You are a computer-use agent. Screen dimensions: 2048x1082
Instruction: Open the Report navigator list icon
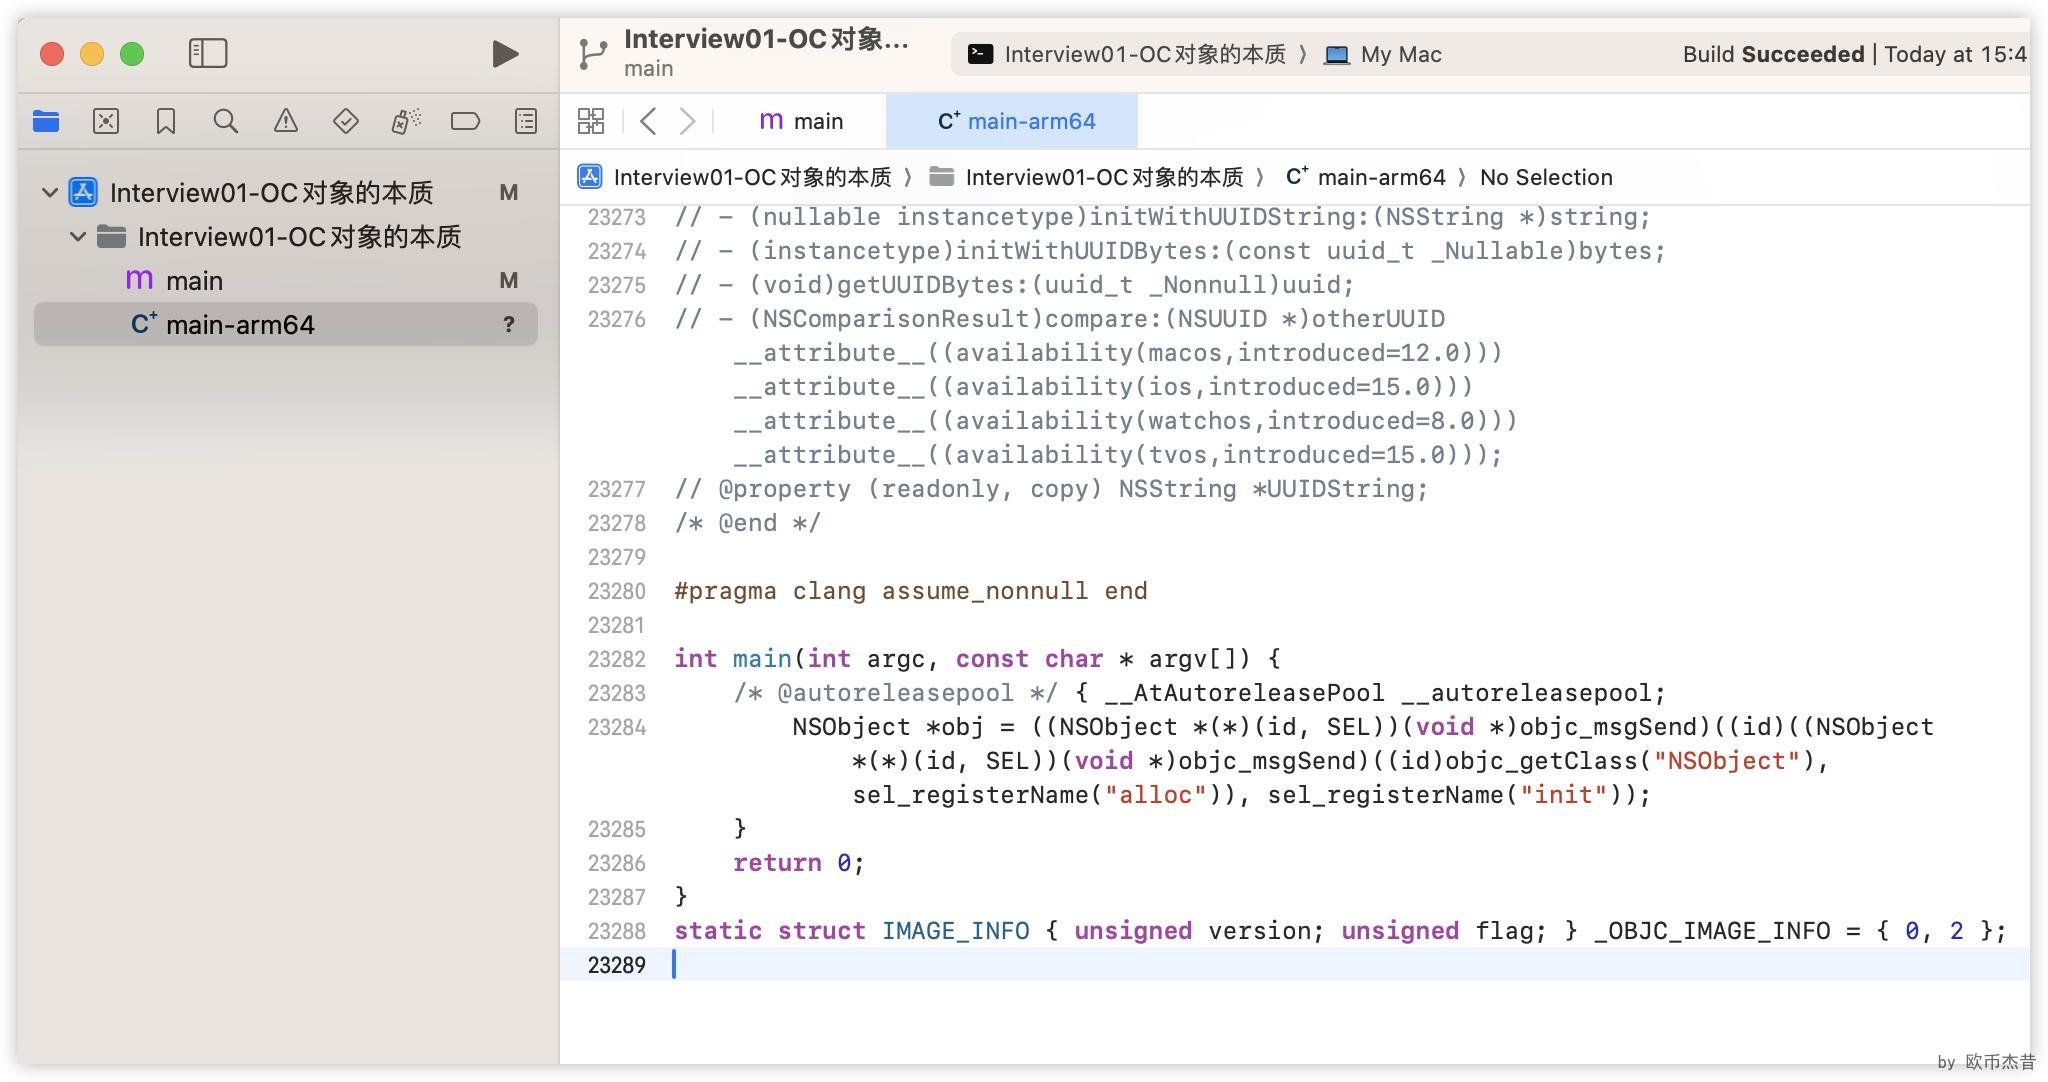coord(524,121)
